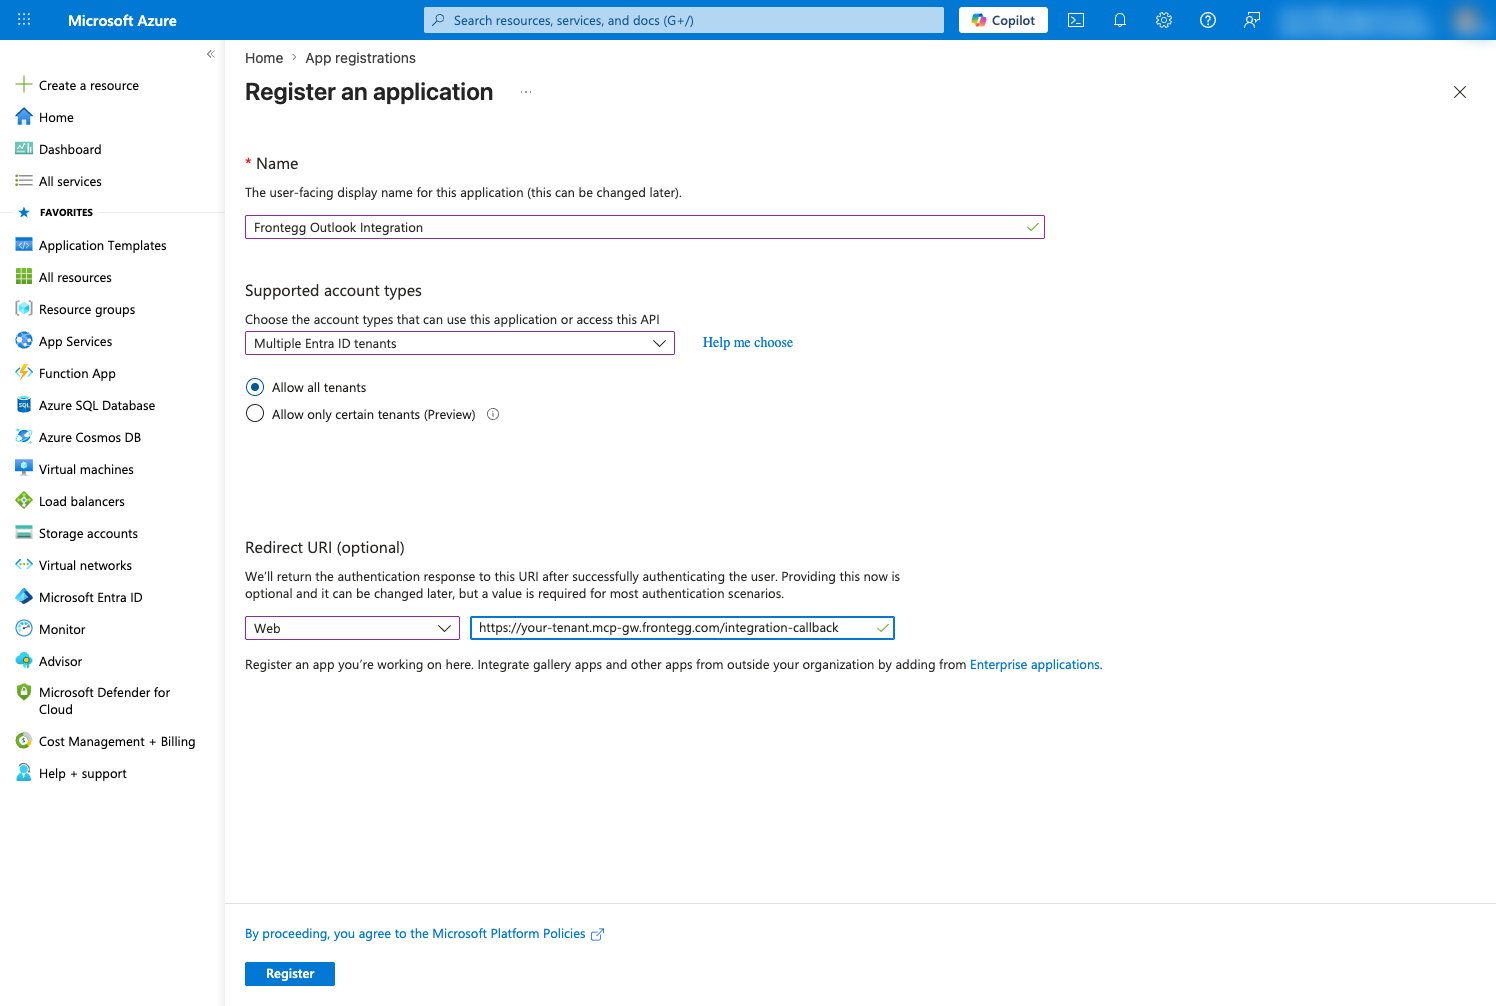Open the user account avatar
This screenshot has height=1006, width=1496.
pos(1467,20)
